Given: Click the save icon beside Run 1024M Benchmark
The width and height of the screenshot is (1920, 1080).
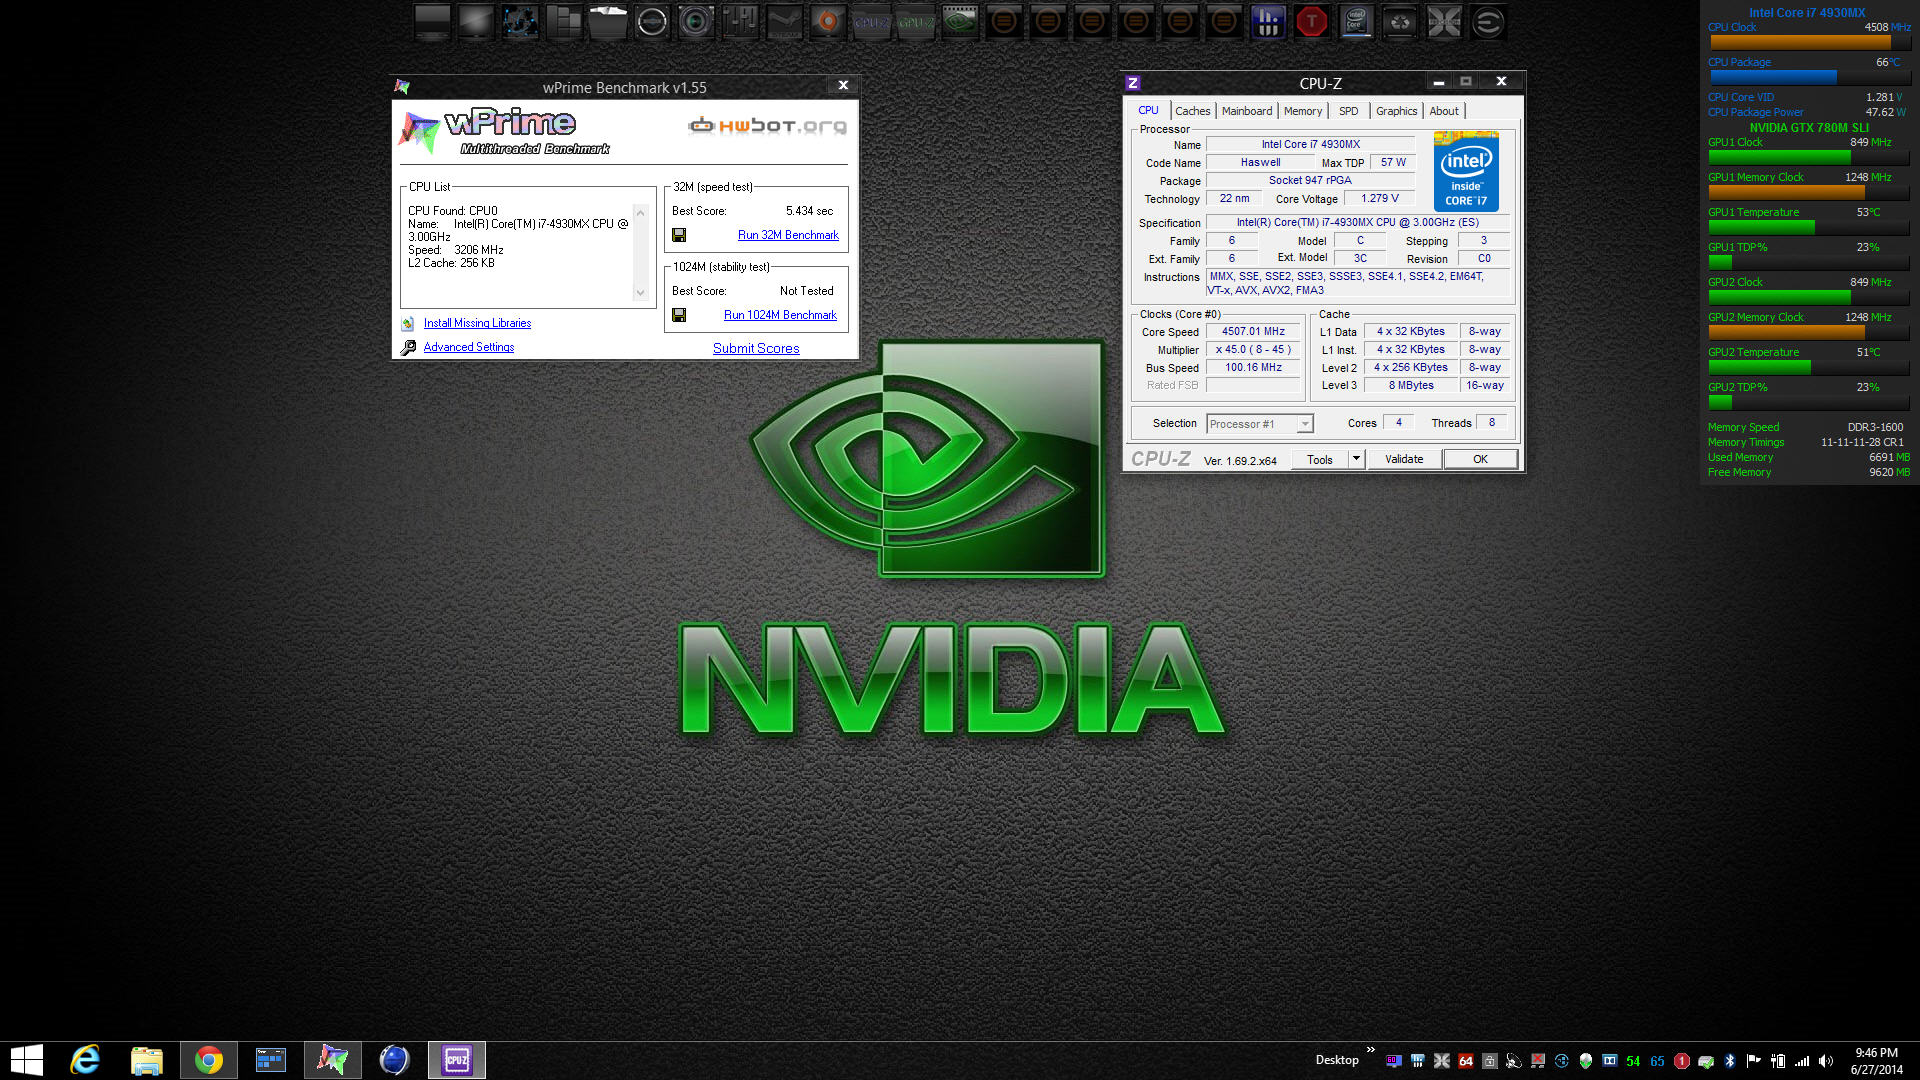Looking at the screenshot, I should coord(679,315).
